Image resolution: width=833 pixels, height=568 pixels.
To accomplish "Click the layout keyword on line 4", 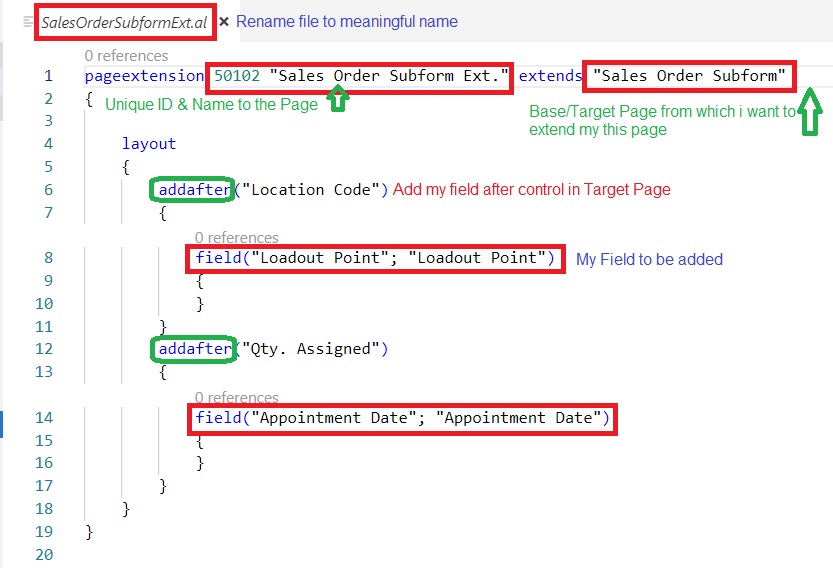I will pos(149,144).
